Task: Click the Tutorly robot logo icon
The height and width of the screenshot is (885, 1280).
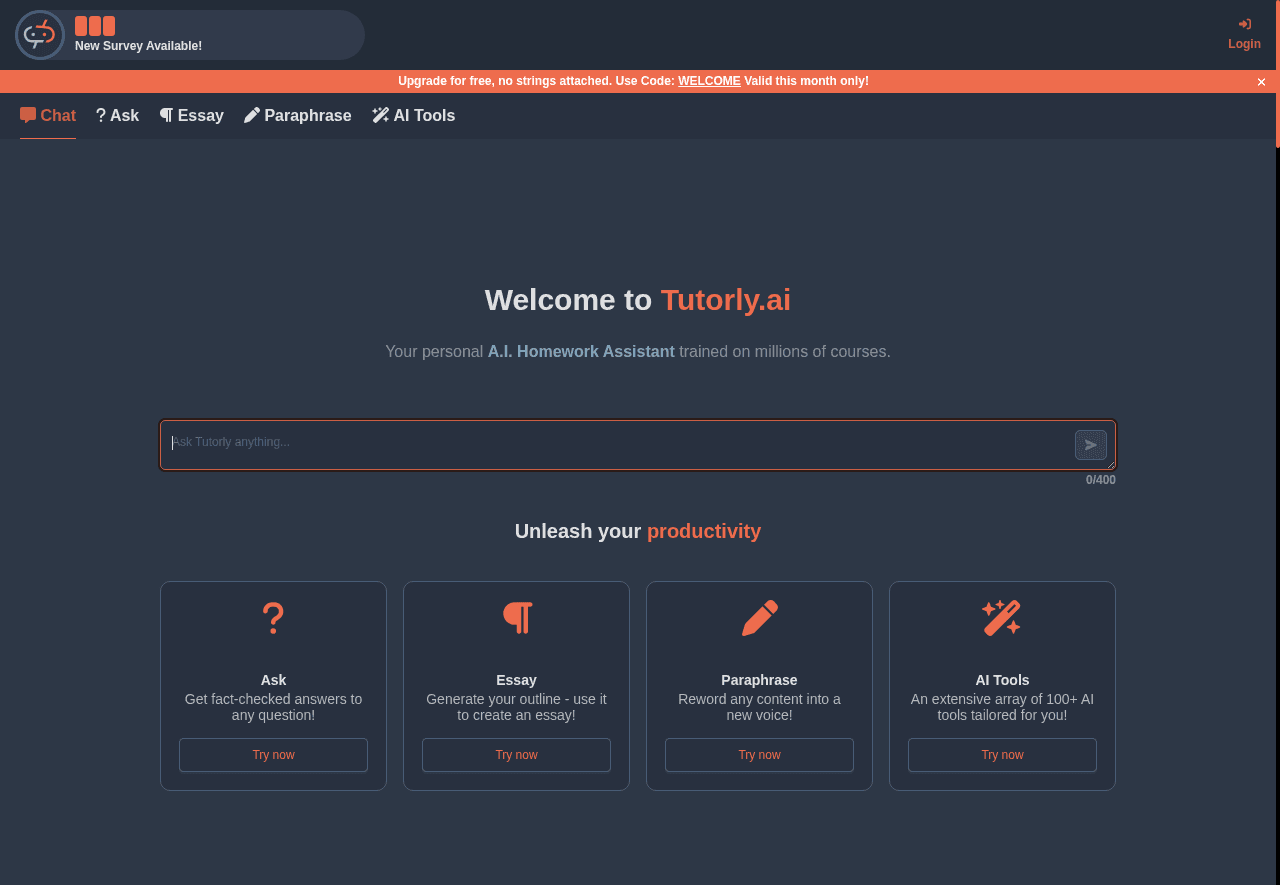Action: 39,34
